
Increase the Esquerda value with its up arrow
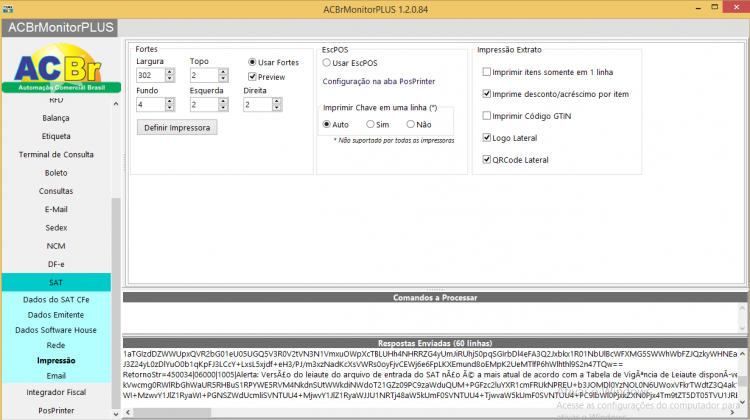pos(223,101)
